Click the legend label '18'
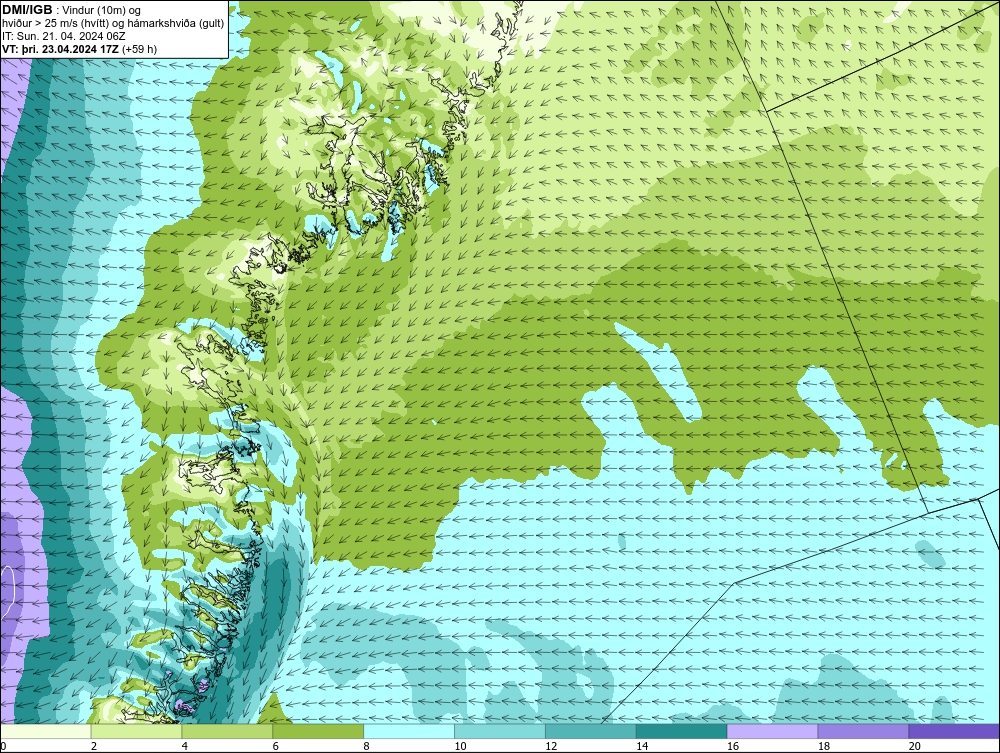 click(x=823, y=746)
